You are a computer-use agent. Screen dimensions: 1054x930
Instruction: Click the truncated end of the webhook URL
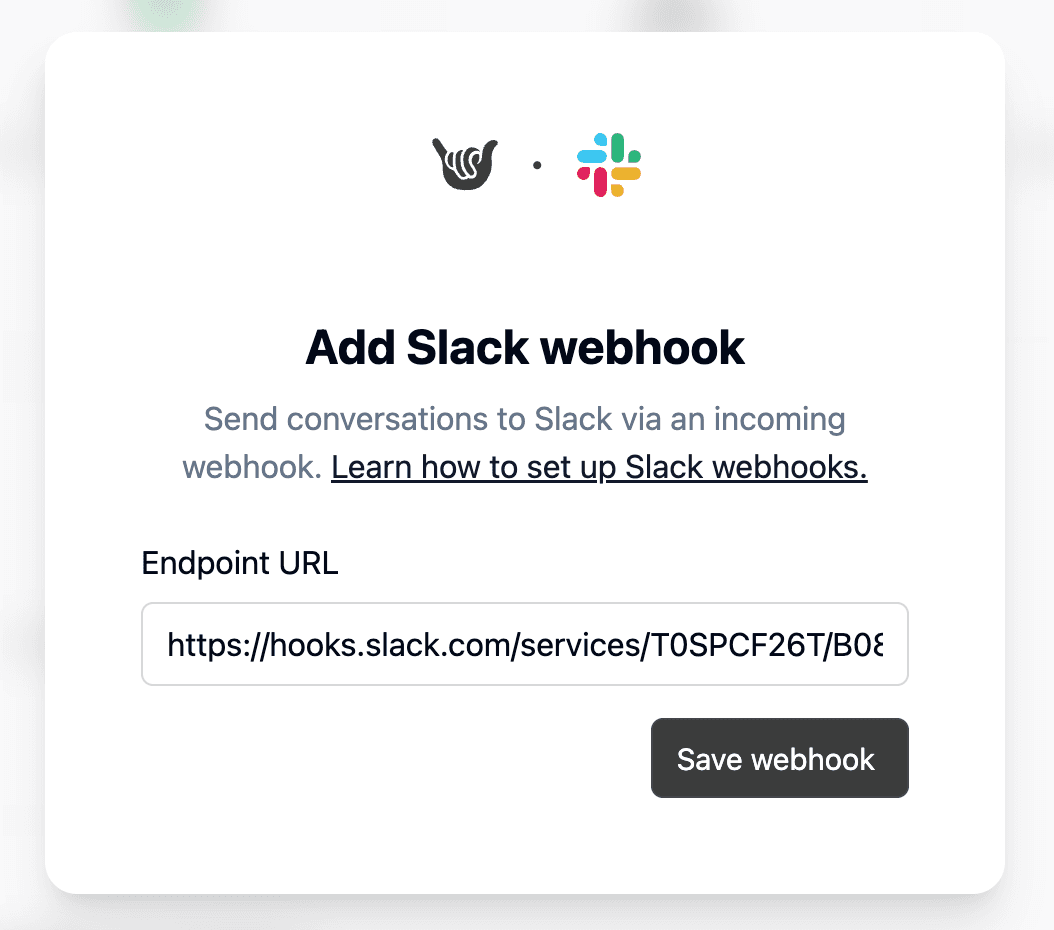(878, 644)
